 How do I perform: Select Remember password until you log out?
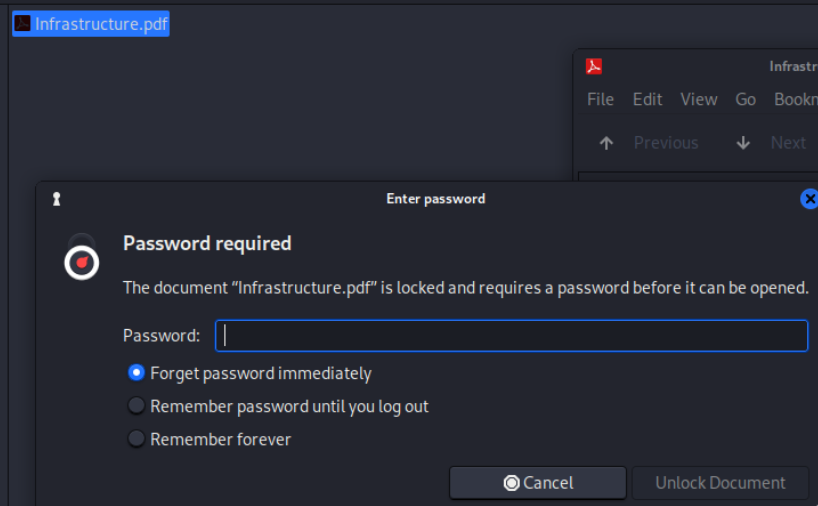pyautogui.click(x=137, y=406)
